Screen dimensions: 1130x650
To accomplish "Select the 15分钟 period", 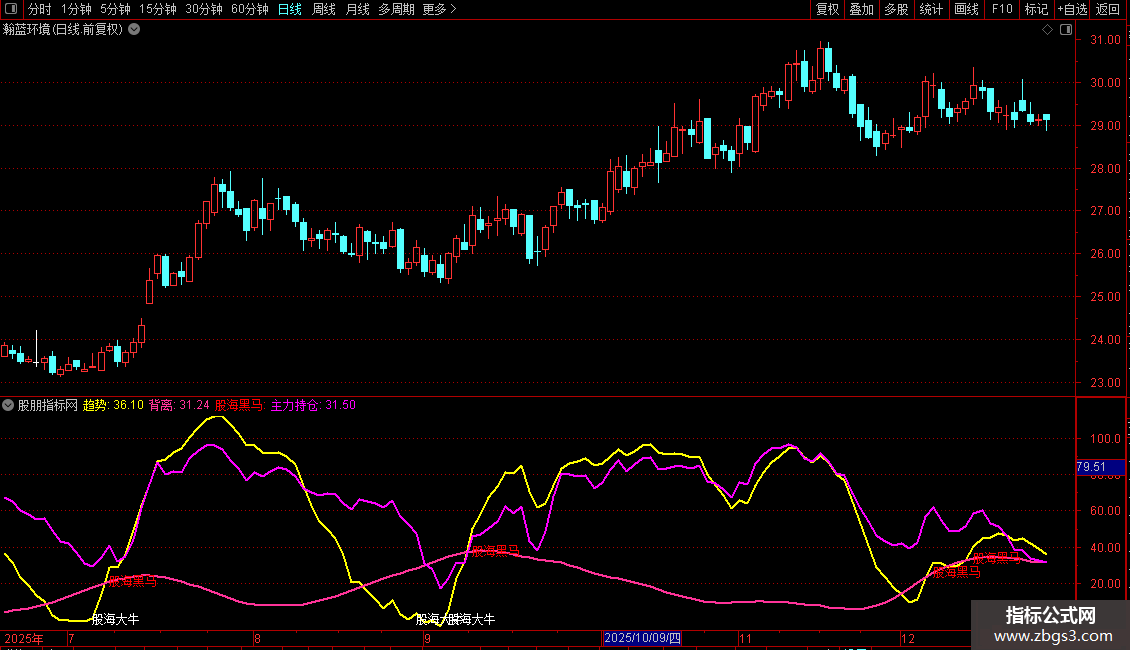I will click(x=157, y=9).
